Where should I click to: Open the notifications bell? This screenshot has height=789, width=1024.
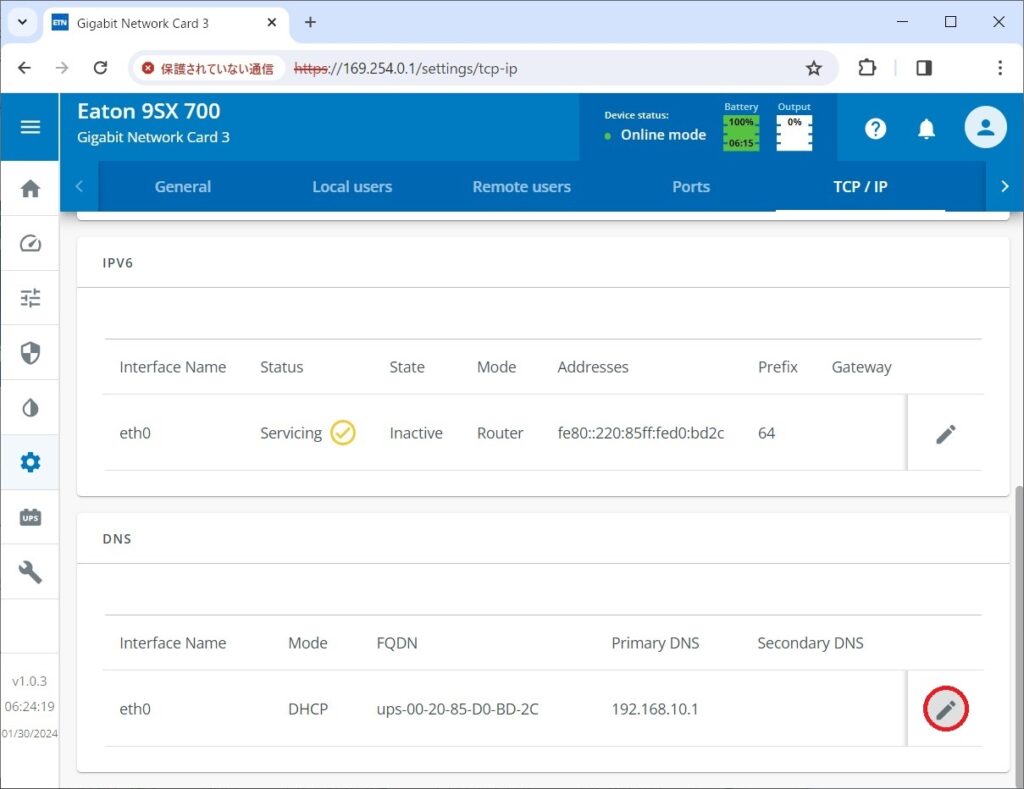927,129
